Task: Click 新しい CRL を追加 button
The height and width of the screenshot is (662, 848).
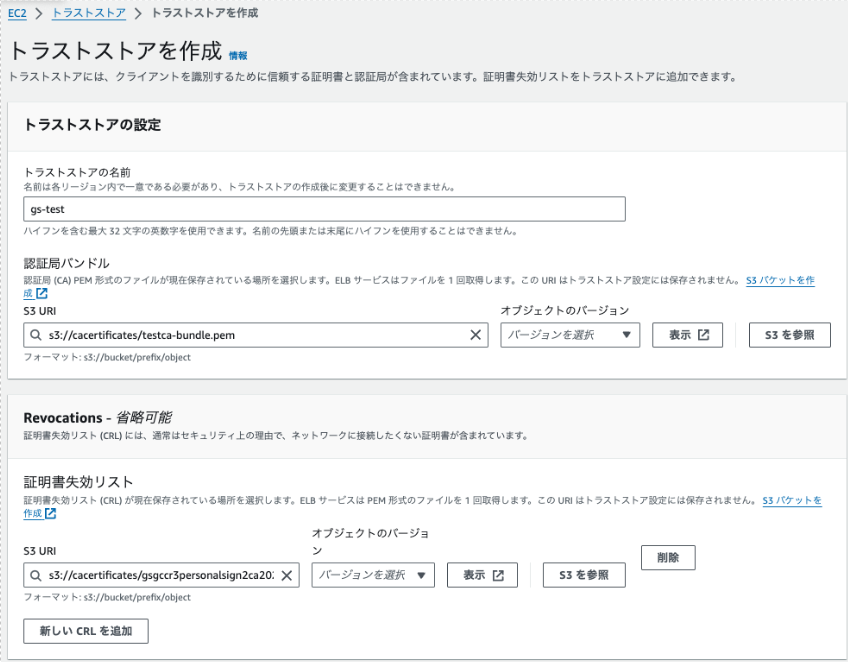Action: (x=85, y=631)
